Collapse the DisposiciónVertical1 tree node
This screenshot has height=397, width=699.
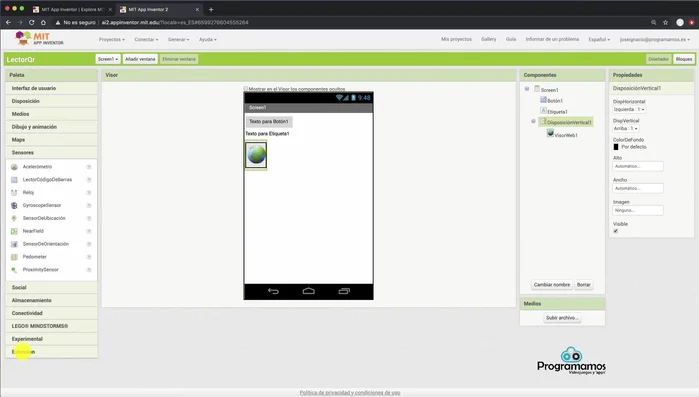tap(533, 121)
